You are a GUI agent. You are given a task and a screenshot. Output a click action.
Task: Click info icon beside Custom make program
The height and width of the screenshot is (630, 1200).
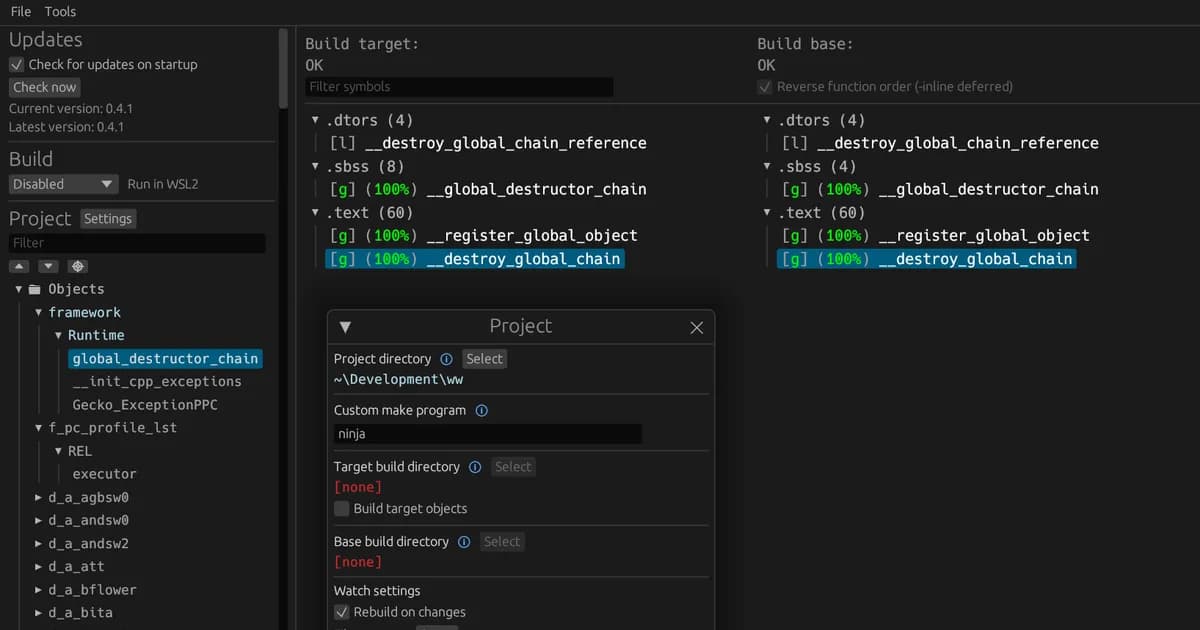pos(482,410)
